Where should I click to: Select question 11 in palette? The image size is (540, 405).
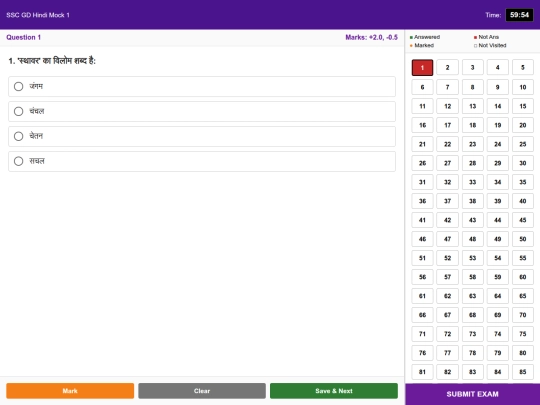(x=422, y=106)
